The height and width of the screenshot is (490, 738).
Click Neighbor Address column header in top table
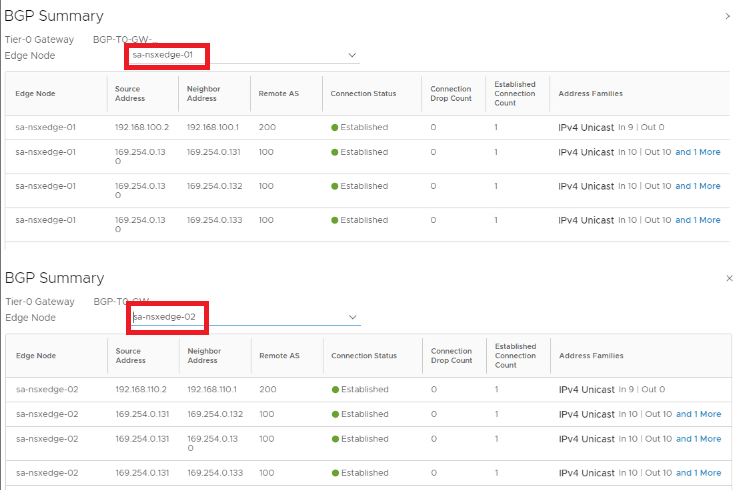[203, 93]
